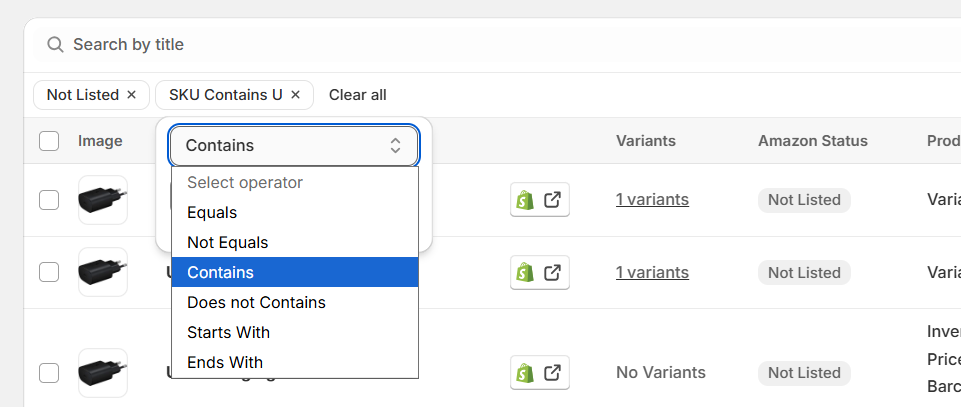Check the first product row checkbox
Screen dimensions: 961x407
[49, 200]
